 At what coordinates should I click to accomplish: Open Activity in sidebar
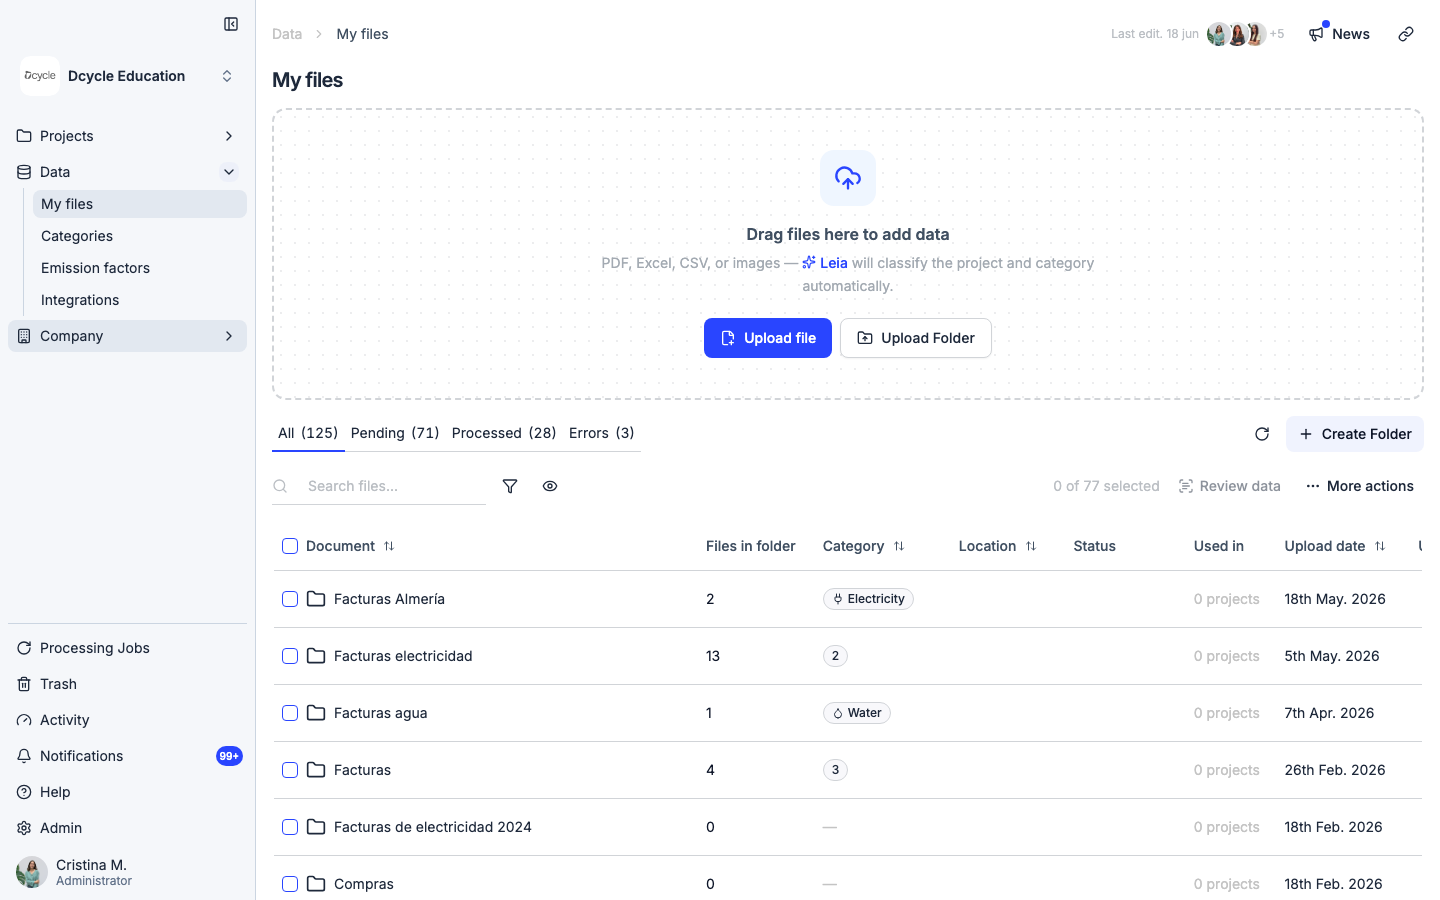(x=127, y=720)
